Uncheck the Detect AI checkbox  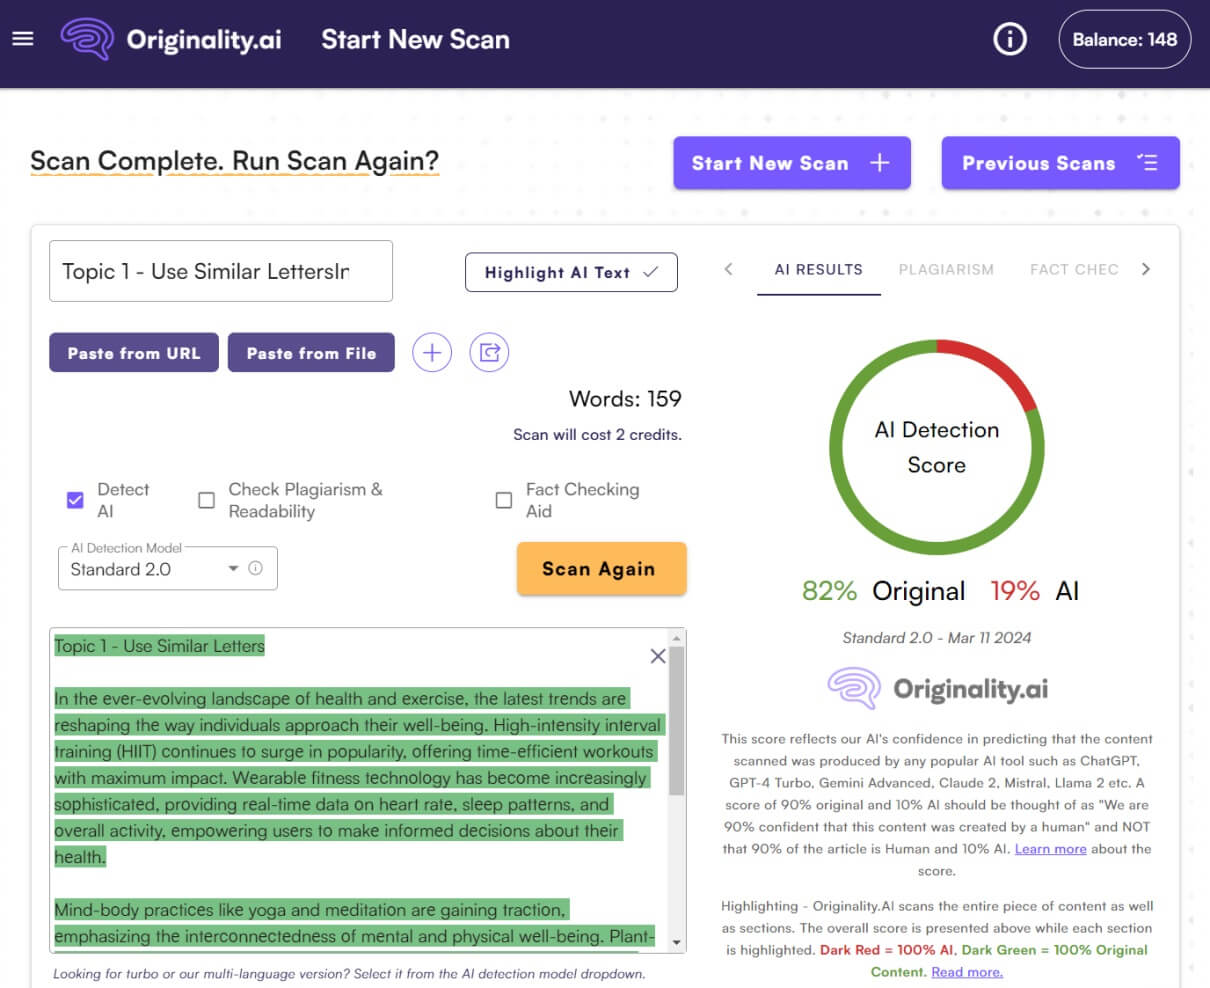pyautogui.click(x=75, y=500)
